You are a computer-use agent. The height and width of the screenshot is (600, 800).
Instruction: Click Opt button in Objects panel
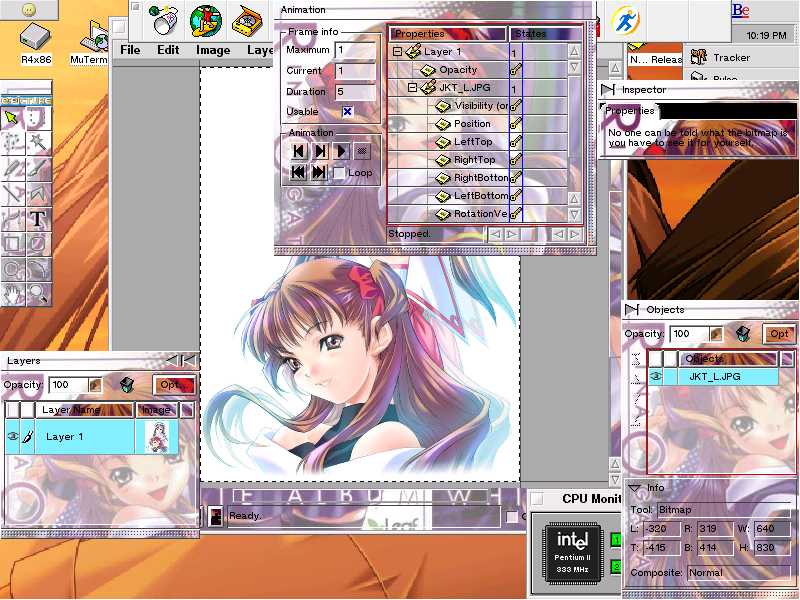pos(779,334)
